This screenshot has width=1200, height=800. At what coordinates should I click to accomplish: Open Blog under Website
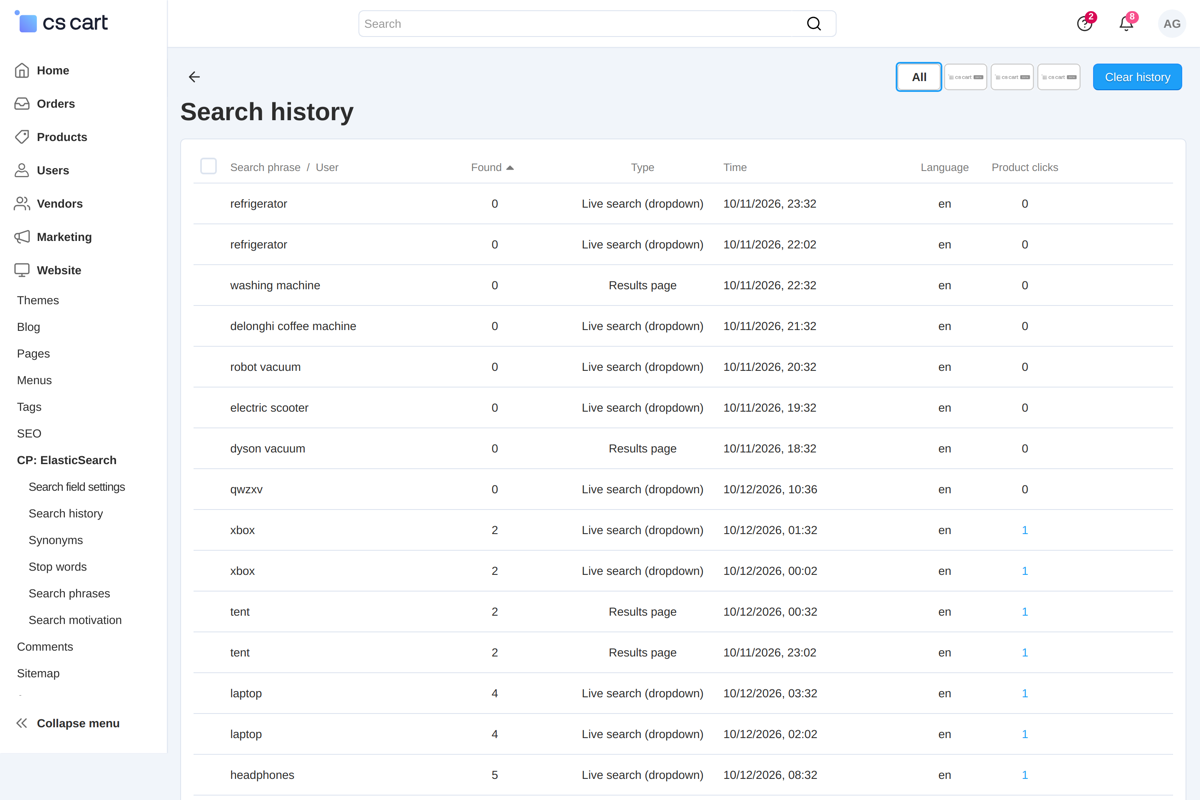[x=29, y=327]
